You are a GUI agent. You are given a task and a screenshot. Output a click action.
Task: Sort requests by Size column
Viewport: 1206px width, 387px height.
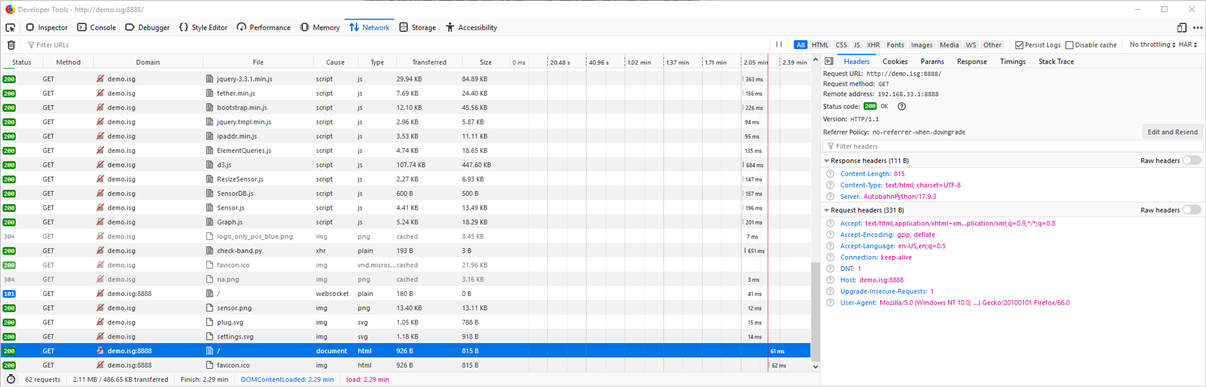tap(485, 62)
